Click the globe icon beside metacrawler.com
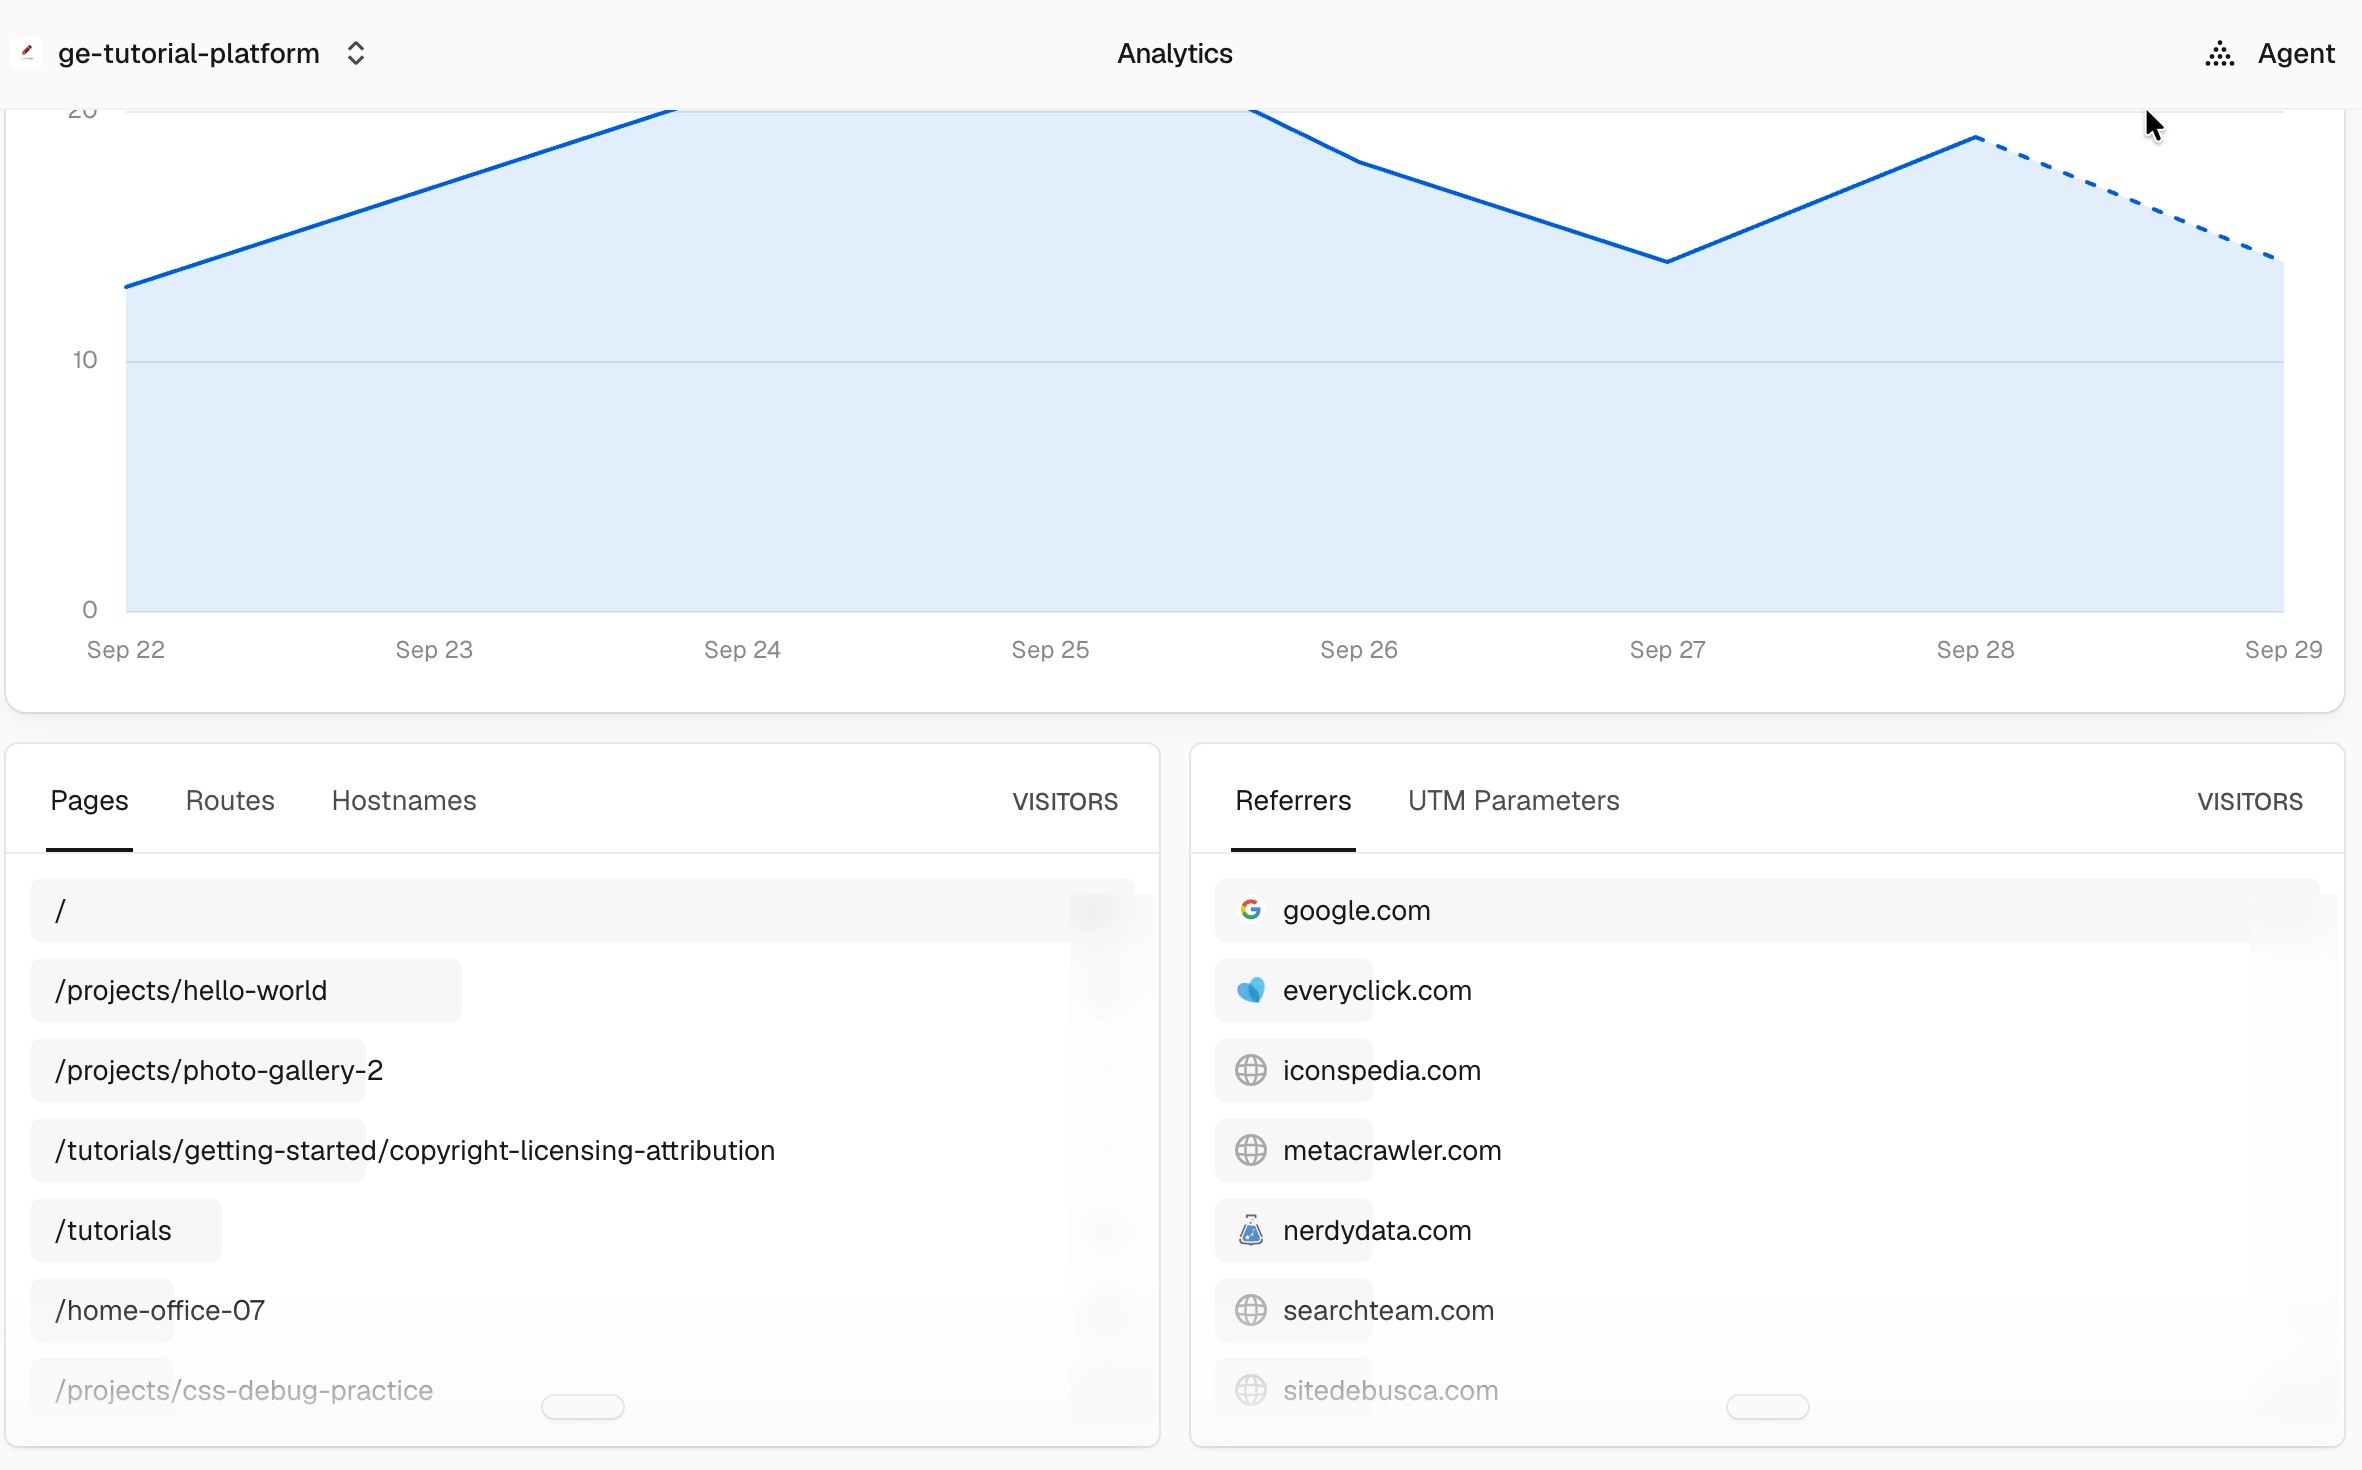2362x1470 pixels. [x=1250, y=1150]
